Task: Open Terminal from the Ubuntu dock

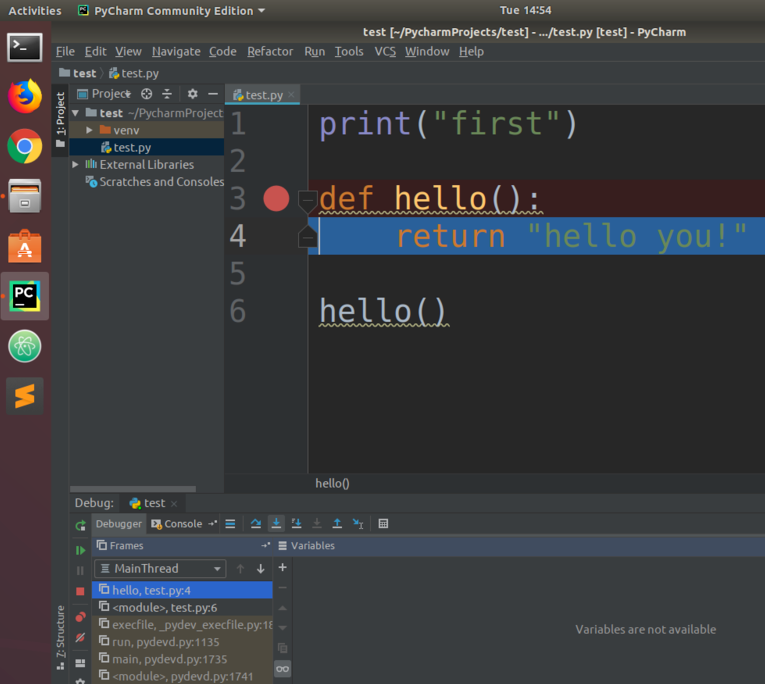Action: (x=24, y=47)
